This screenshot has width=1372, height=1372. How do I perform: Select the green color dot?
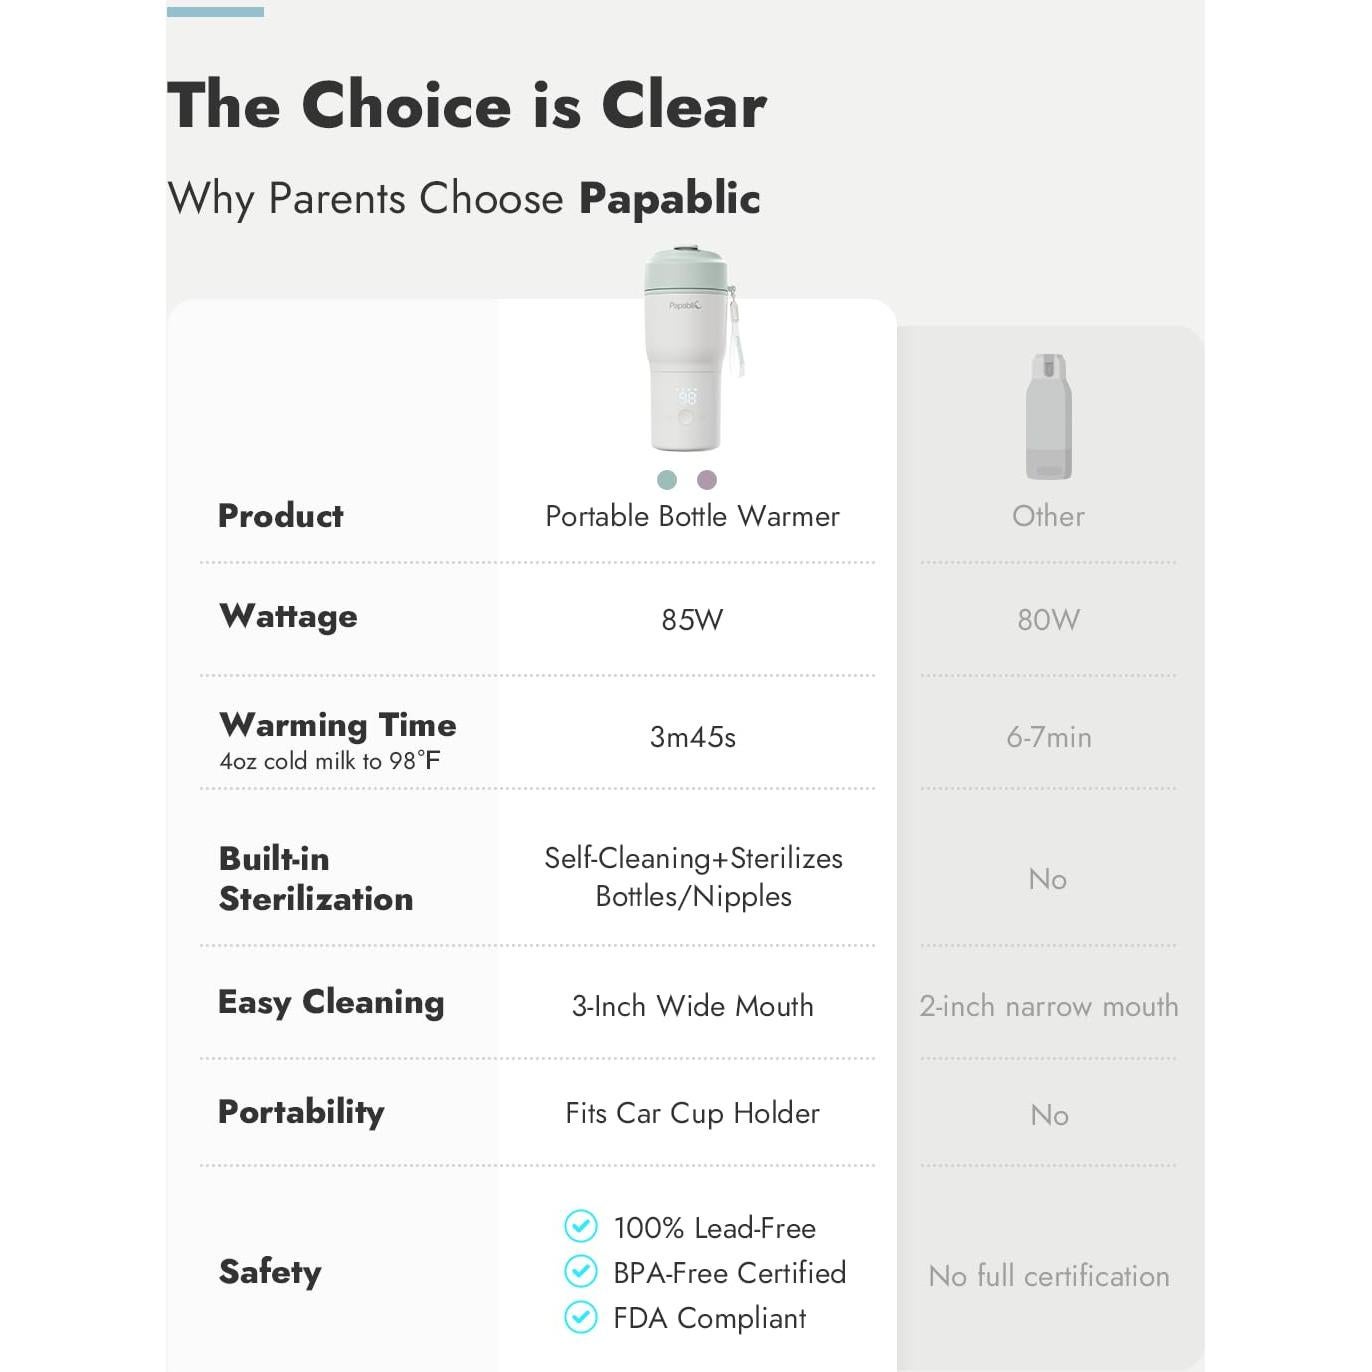[x=667, y=480]
